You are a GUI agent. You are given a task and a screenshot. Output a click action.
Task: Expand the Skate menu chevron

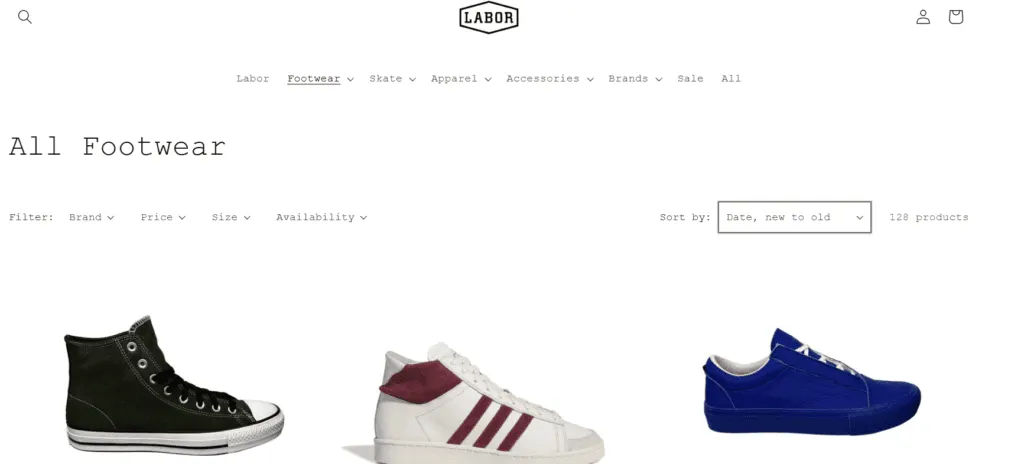(x=412, y=79)
